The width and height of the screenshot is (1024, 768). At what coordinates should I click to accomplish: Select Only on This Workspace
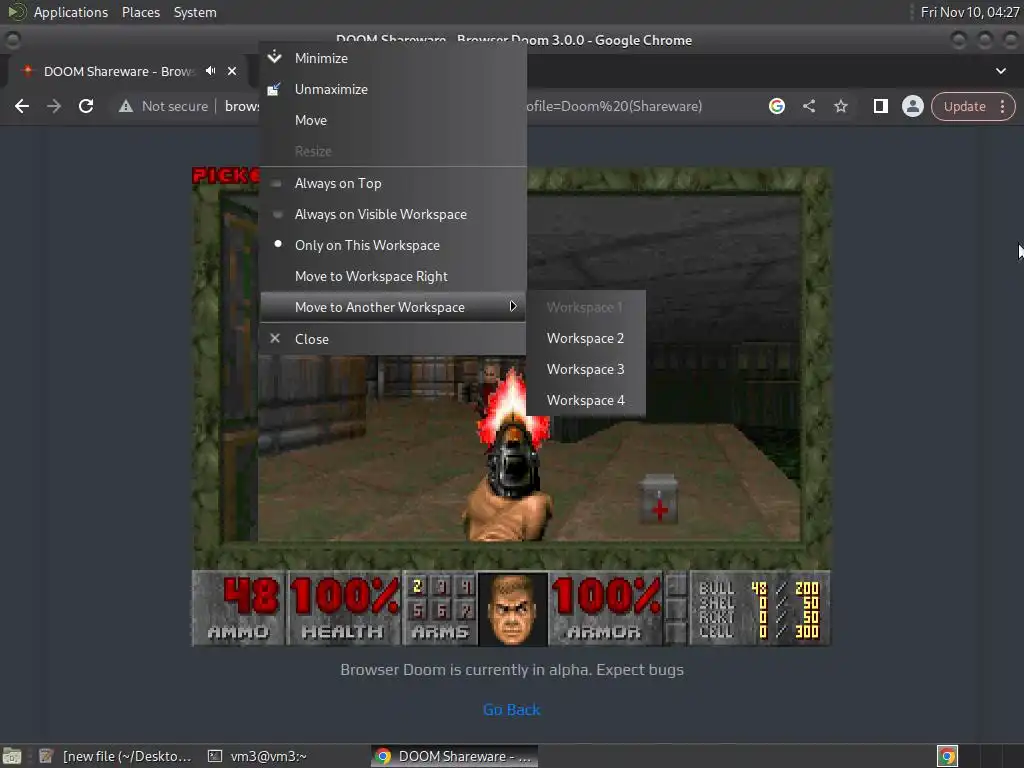pyautogui.click(x=392, y=246)
